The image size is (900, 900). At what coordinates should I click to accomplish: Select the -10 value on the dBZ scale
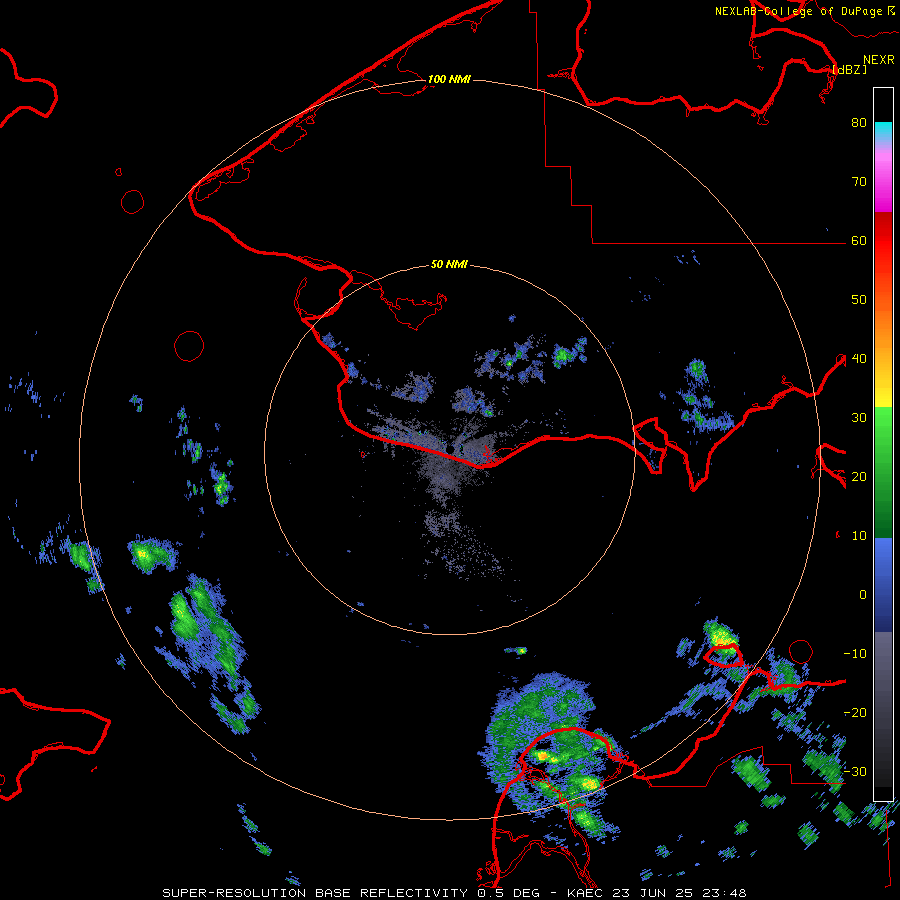(855, 654)
